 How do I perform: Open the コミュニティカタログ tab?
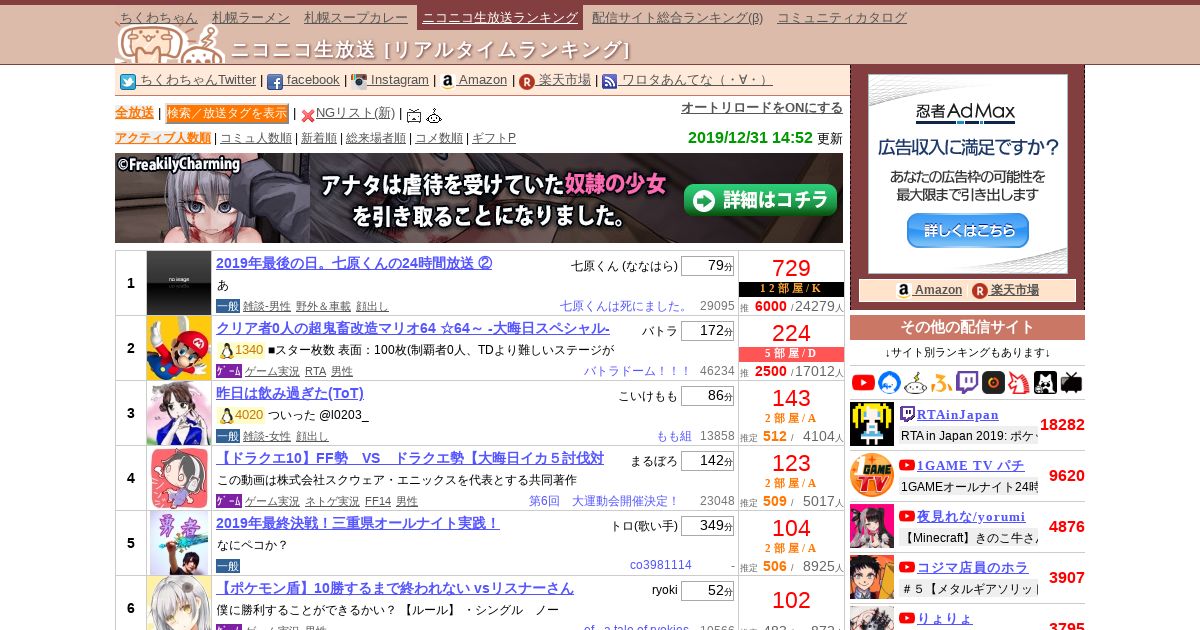[x=842, y=17]
